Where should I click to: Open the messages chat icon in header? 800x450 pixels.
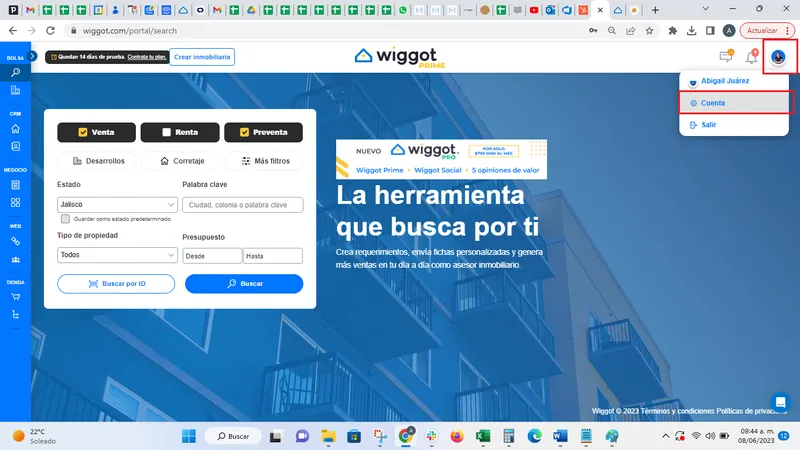[x=726, y=57]
